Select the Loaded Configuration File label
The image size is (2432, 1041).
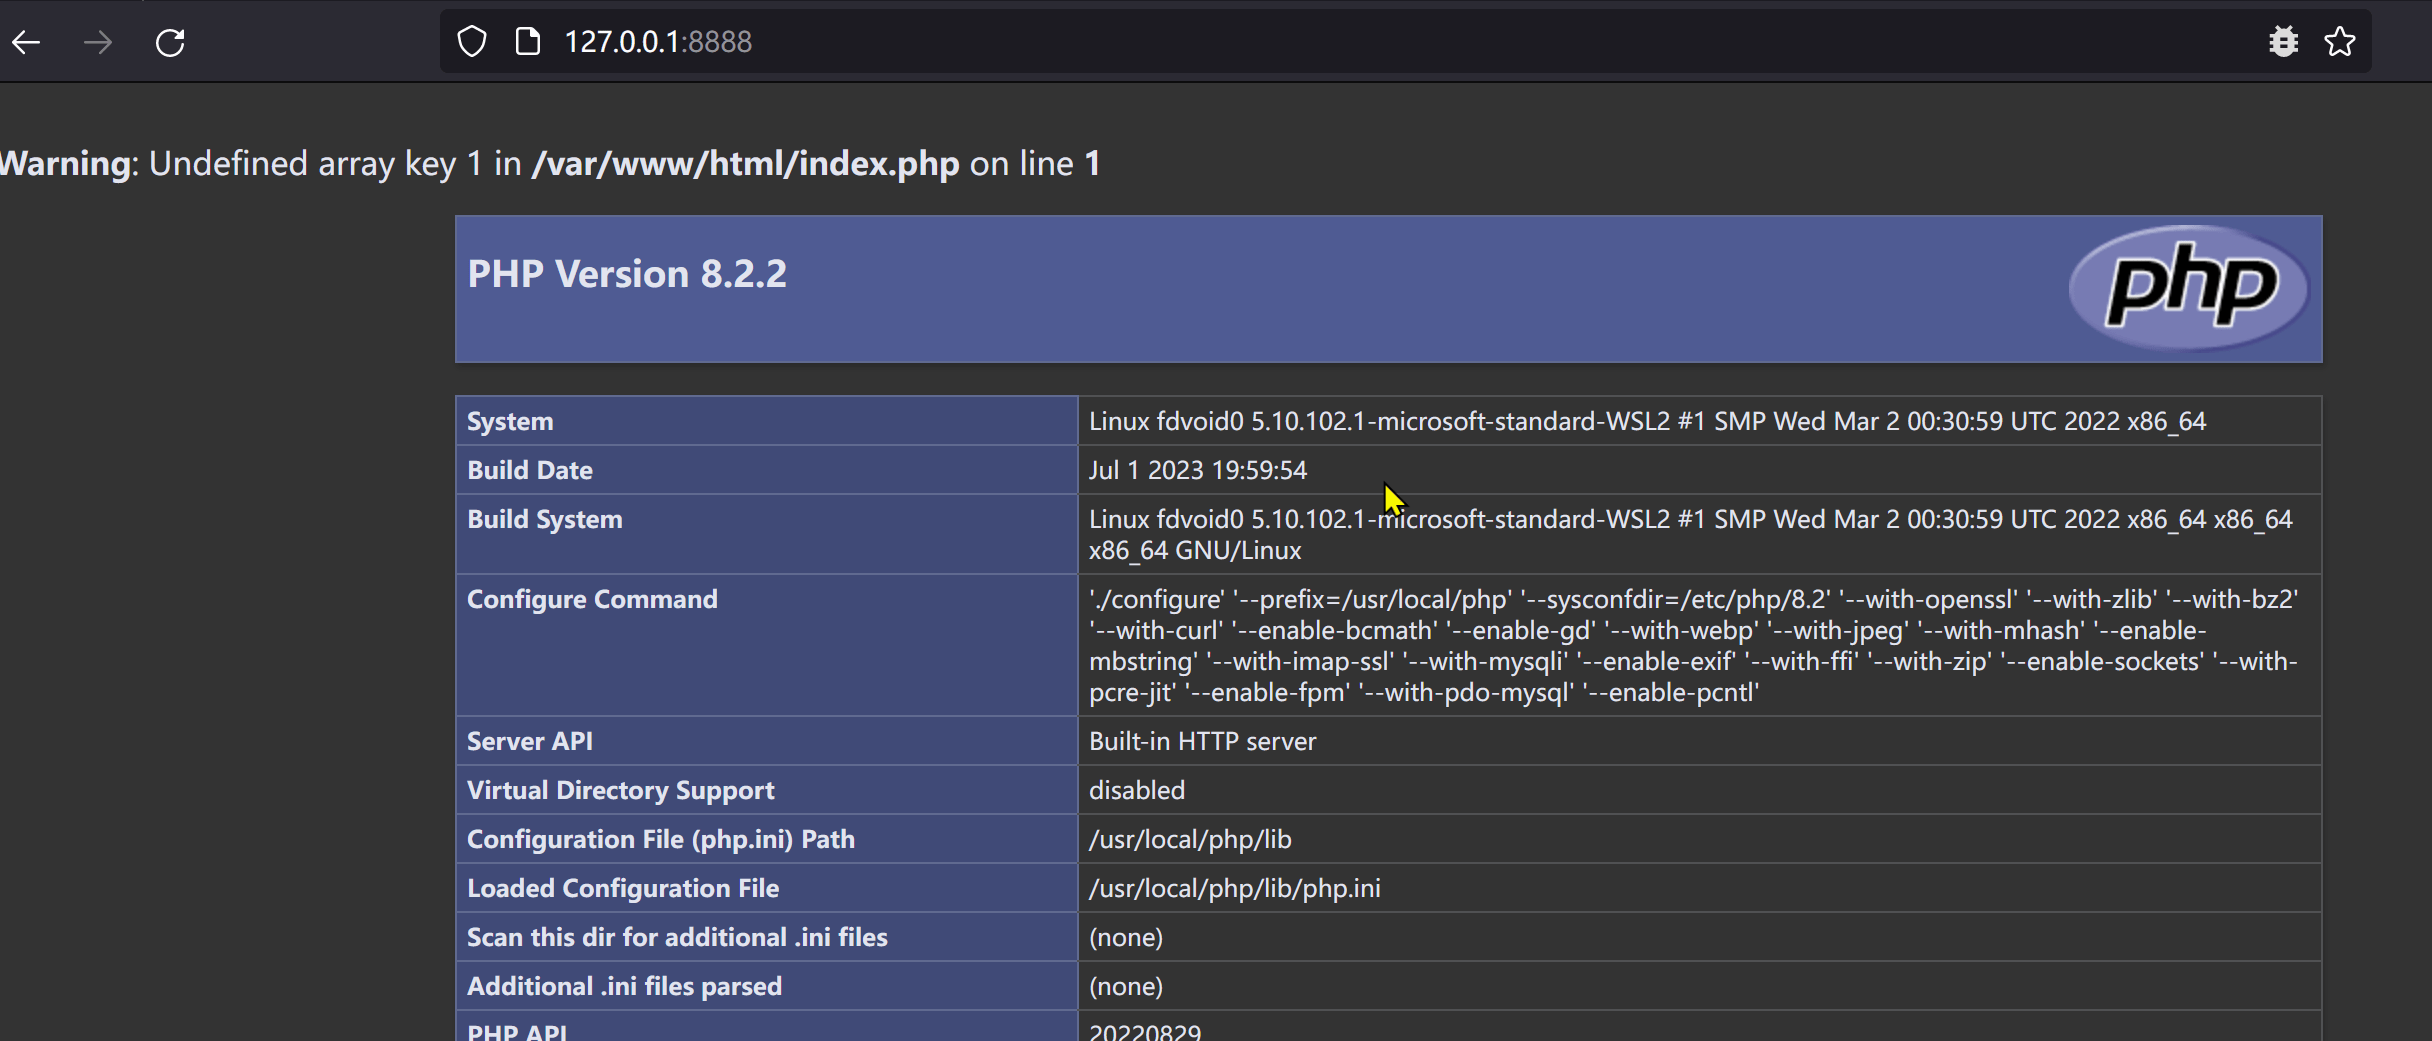[x=623, y=888]
